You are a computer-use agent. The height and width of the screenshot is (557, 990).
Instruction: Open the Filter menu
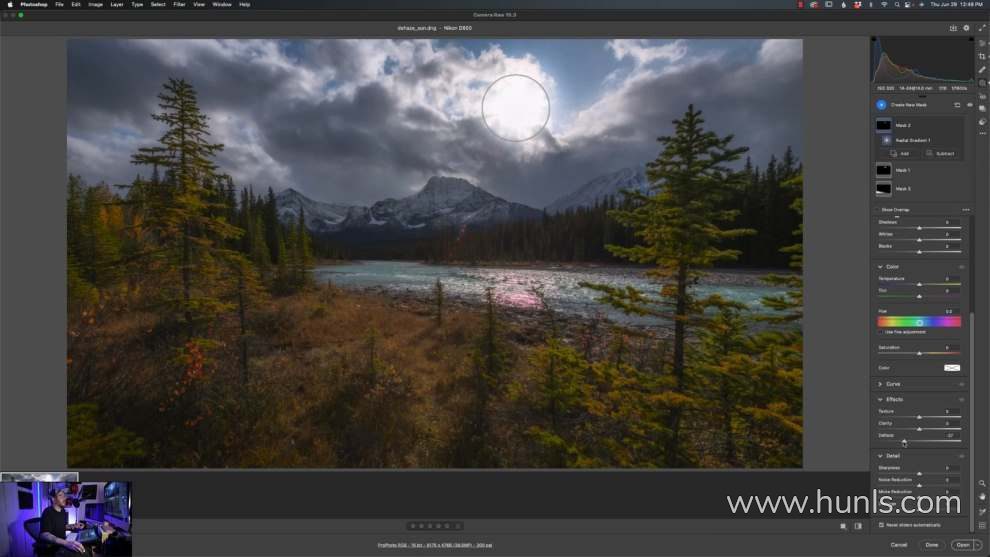[179, 4]
